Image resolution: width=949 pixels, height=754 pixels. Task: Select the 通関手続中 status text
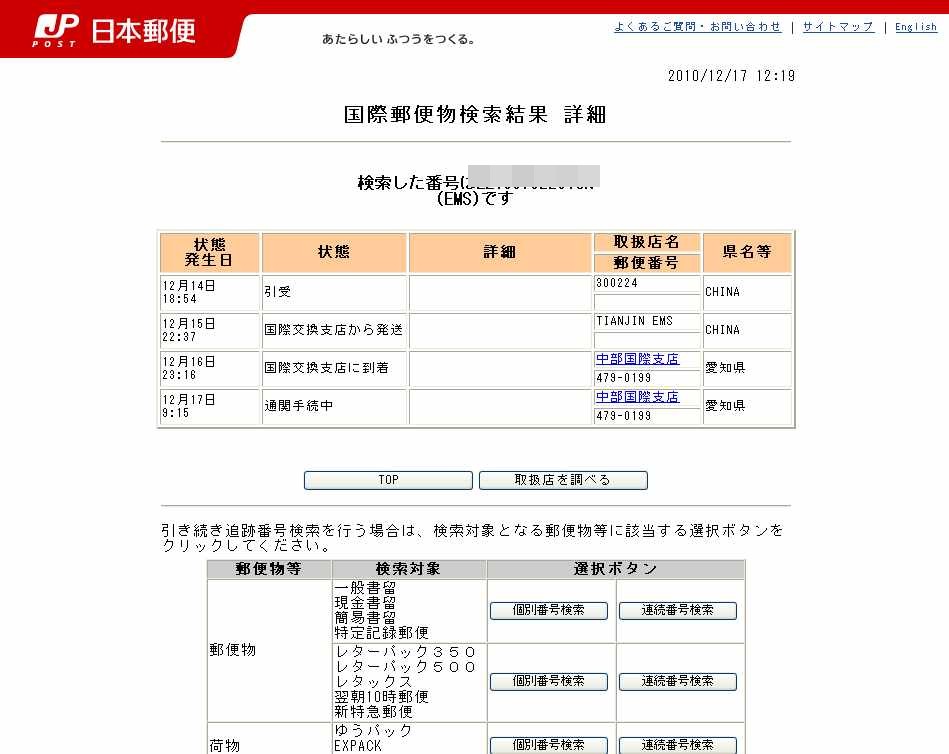tap(298, 406)
